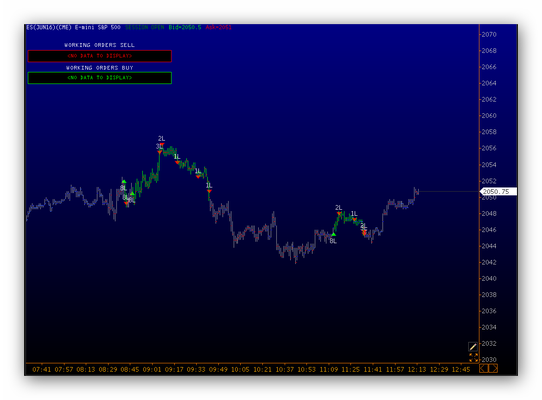Select the current price tag 2050.75

[x=498, y=192]
